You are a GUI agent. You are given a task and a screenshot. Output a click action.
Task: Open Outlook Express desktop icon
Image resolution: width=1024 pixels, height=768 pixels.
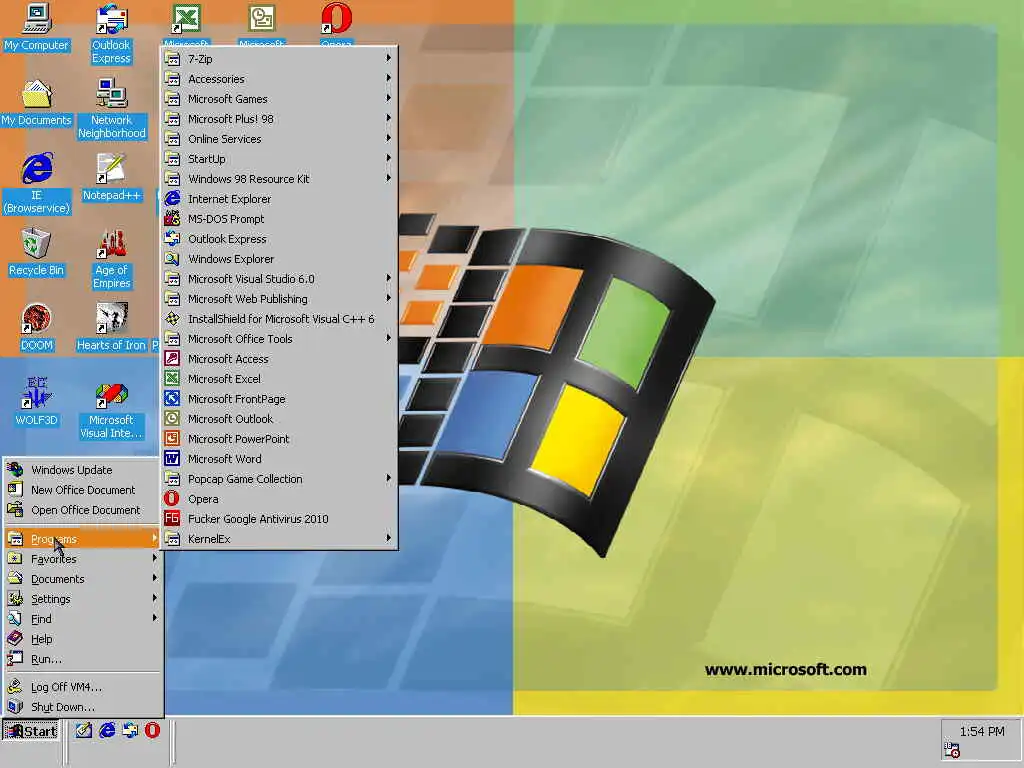click(111, 34)
